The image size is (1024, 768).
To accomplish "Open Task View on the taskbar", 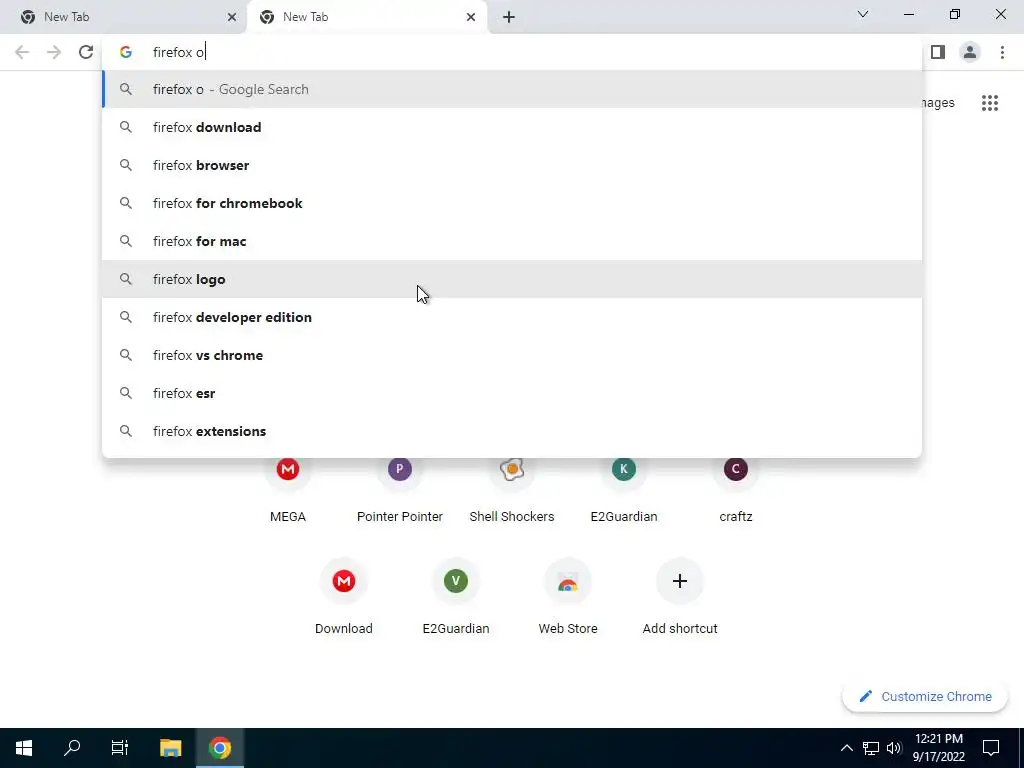I will 120,748.
